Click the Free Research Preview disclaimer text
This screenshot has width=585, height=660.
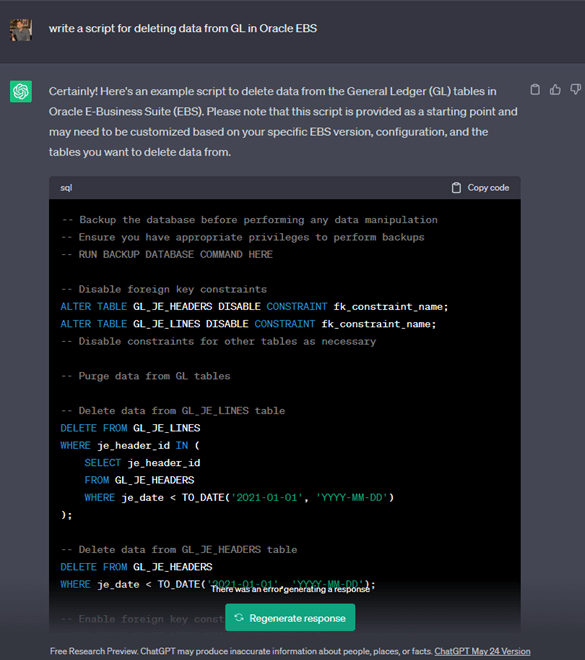pos(242,651)
